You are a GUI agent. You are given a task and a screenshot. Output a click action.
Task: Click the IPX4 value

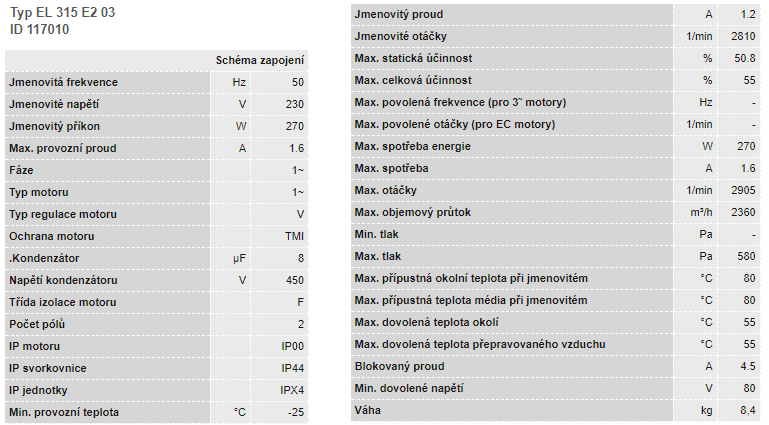click(x=292, y=390)
